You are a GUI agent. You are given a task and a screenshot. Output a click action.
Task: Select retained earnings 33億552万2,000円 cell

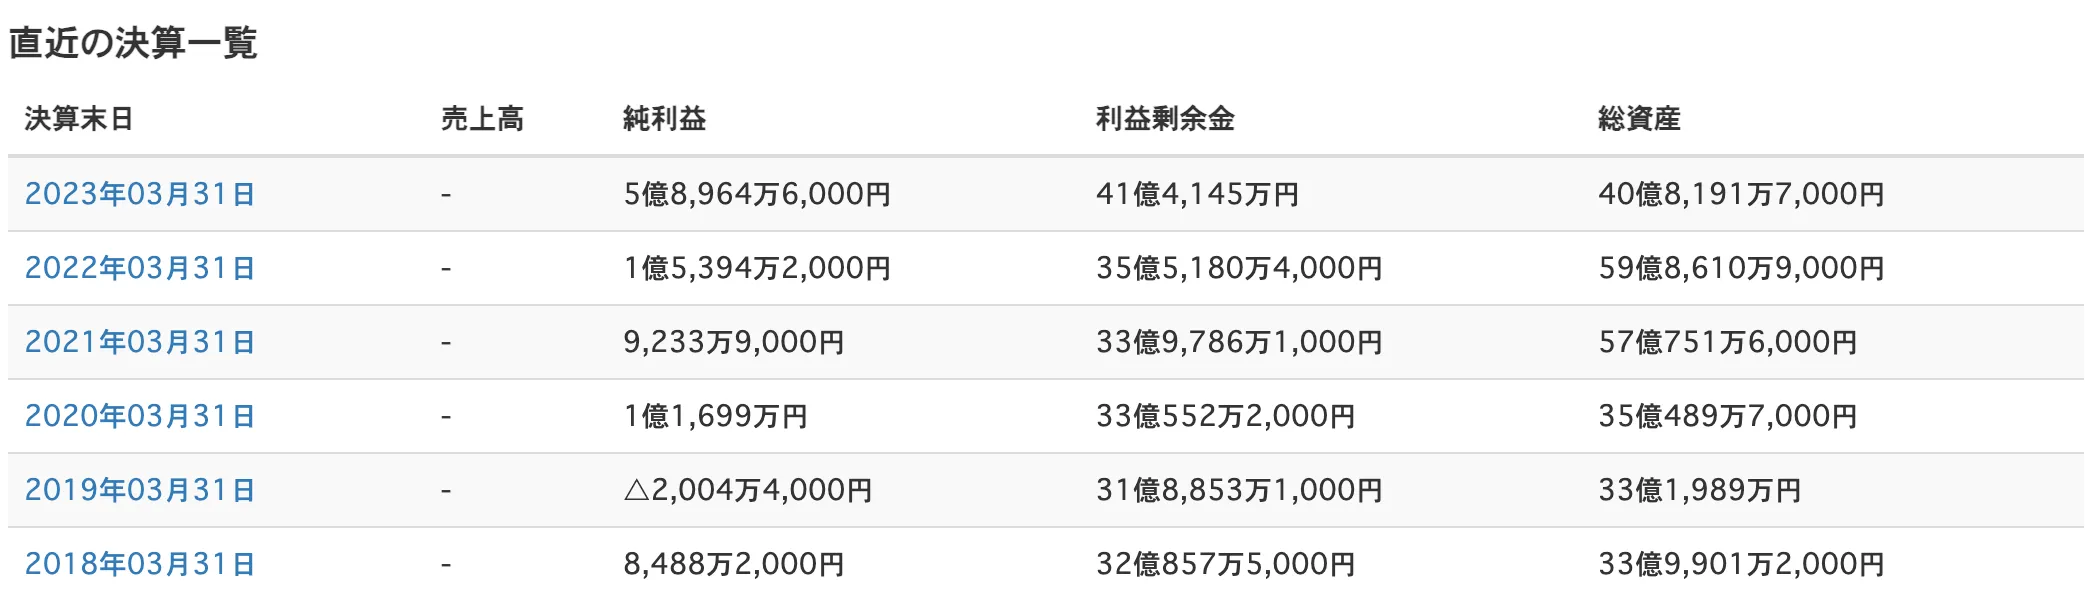pyautogui.click(x=1225, y=416)
